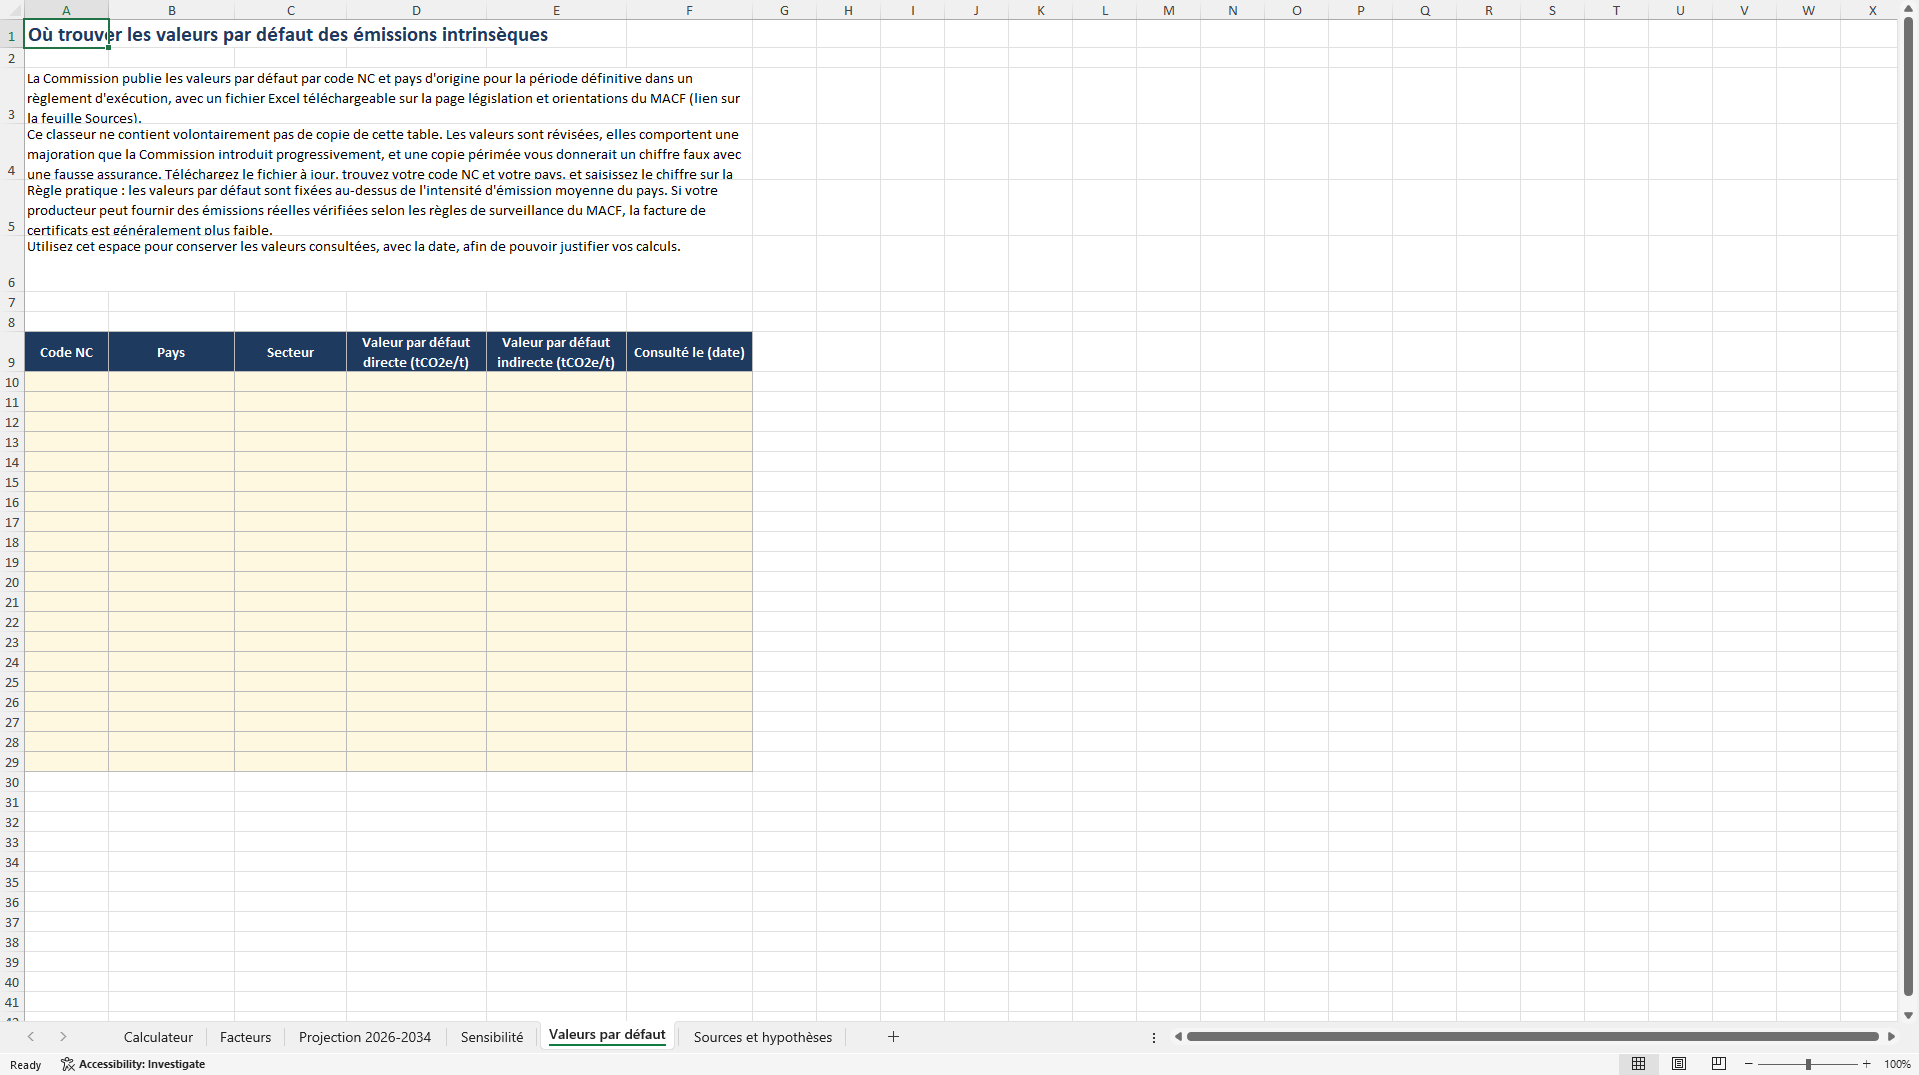Click the 'Consulté le (date)' header
1919x1075 pixels.
tap(689, 352)
